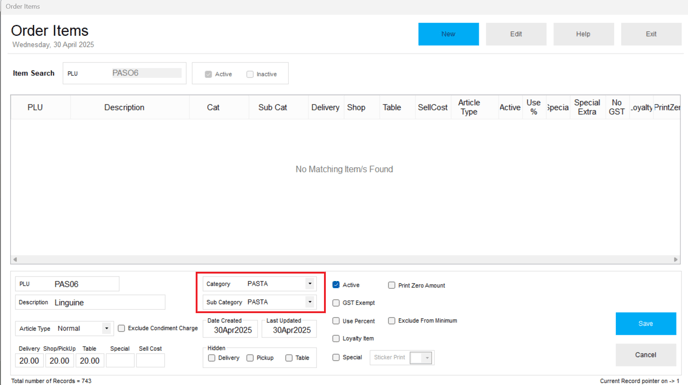Click the Shop/PickUp price field

tap(59, 361)
